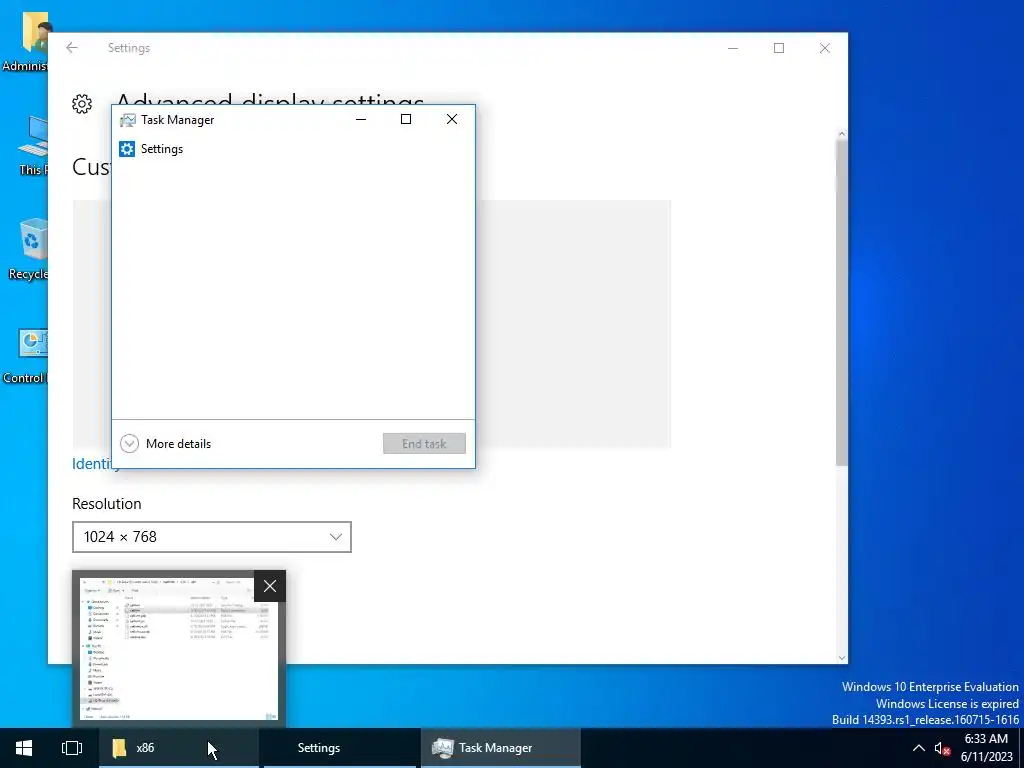
Task: Click the display preview area in Settings
Action: click(x=573, y=324)
